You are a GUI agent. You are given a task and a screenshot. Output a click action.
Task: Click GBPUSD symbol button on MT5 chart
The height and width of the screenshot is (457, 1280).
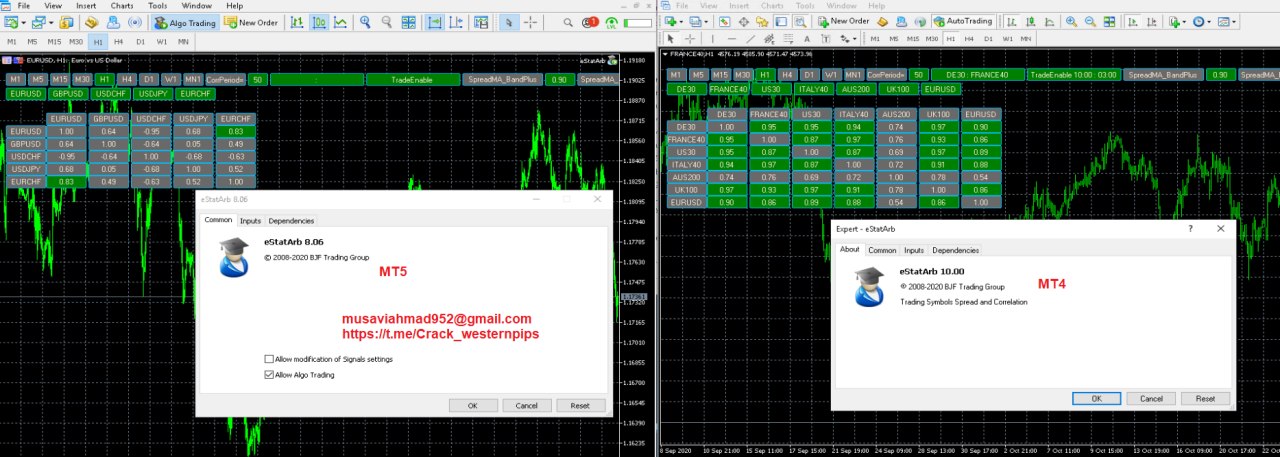(67, 93)
